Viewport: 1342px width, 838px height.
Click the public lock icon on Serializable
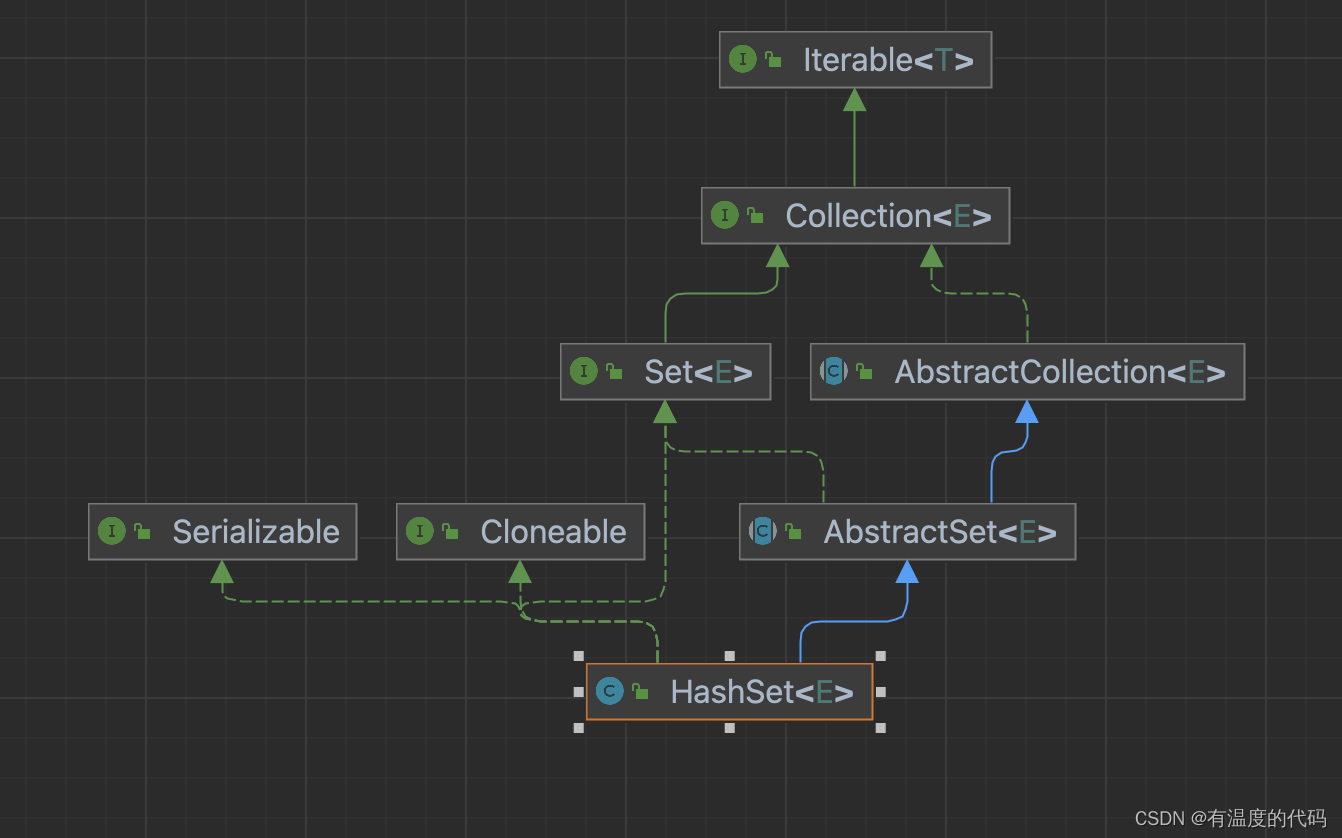142,532
